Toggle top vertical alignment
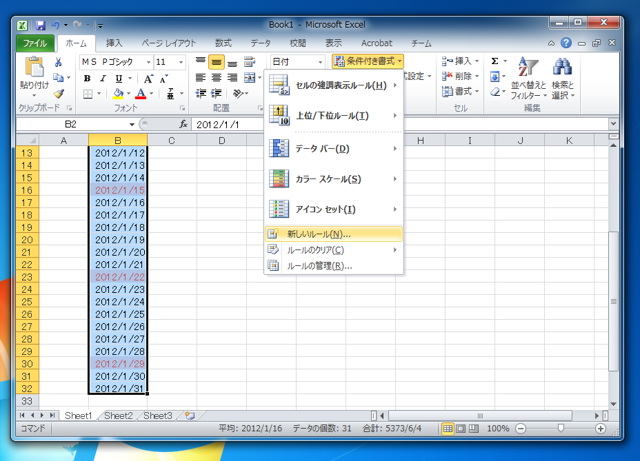 pyautogui.click(x=200, y=62)
